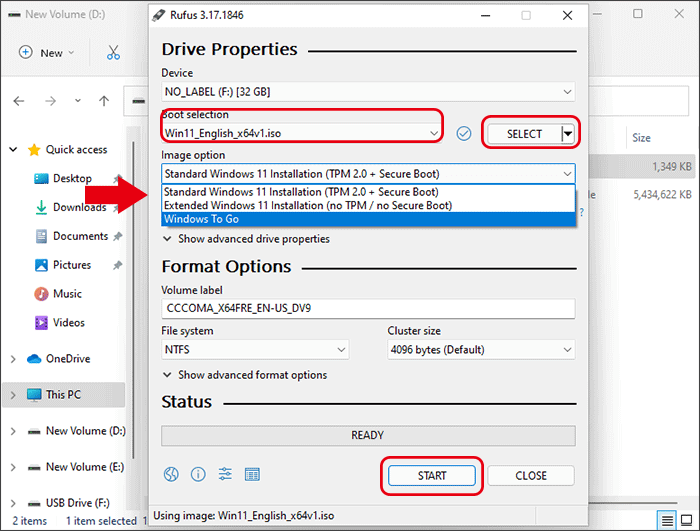Image resolution: width=700 pixels, height=531 pixels.
Task: Expand Show advanced format options
Action: pos(251,375)
